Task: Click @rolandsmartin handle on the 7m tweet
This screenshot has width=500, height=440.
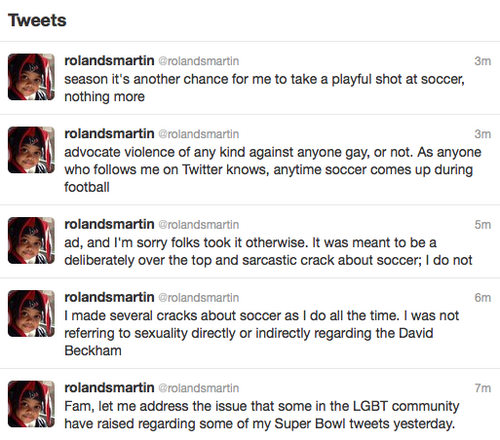Action: coord(199,388)
